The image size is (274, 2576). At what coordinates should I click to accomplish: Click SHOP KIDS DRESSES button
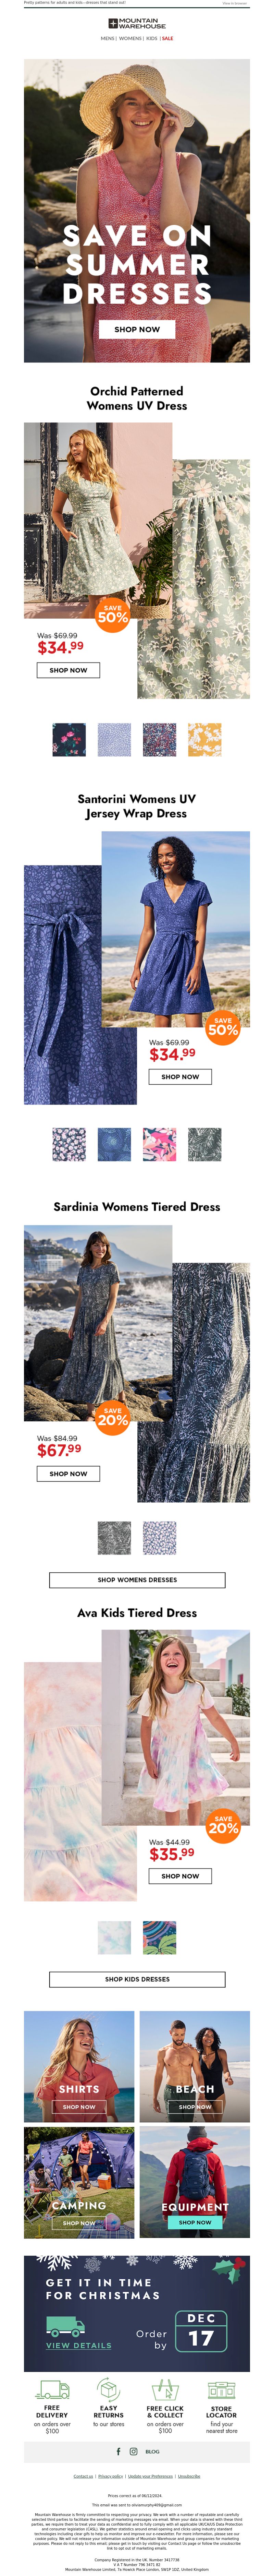pyautogui.click(x=137, y=1951)
